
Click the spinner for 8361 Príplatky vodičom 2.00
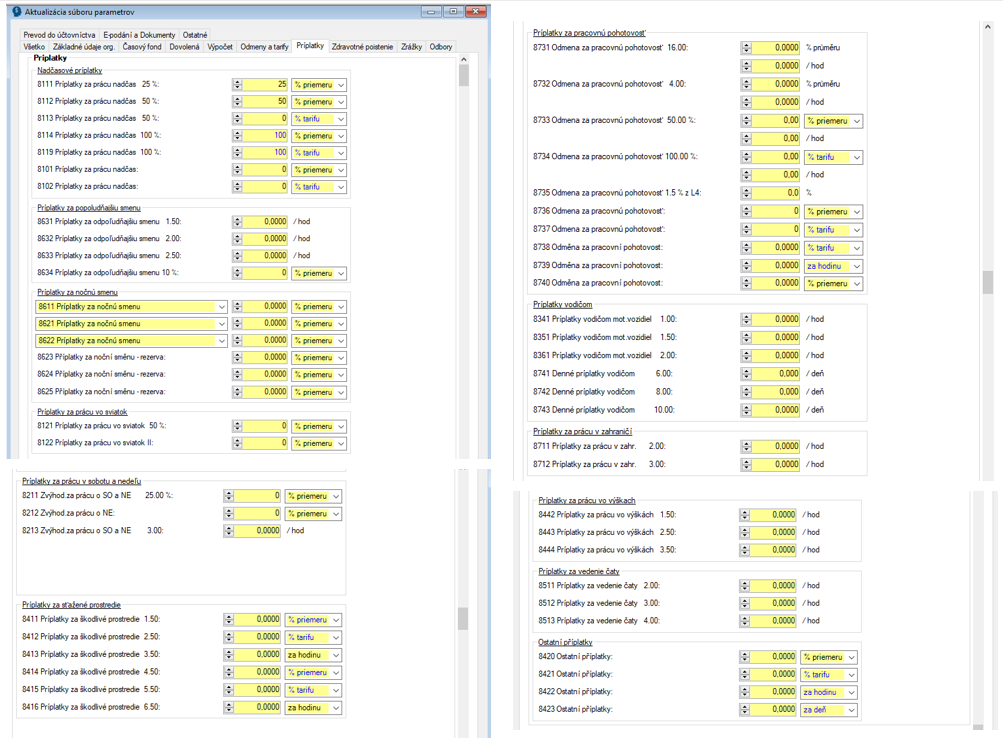(x=746, y=356)
